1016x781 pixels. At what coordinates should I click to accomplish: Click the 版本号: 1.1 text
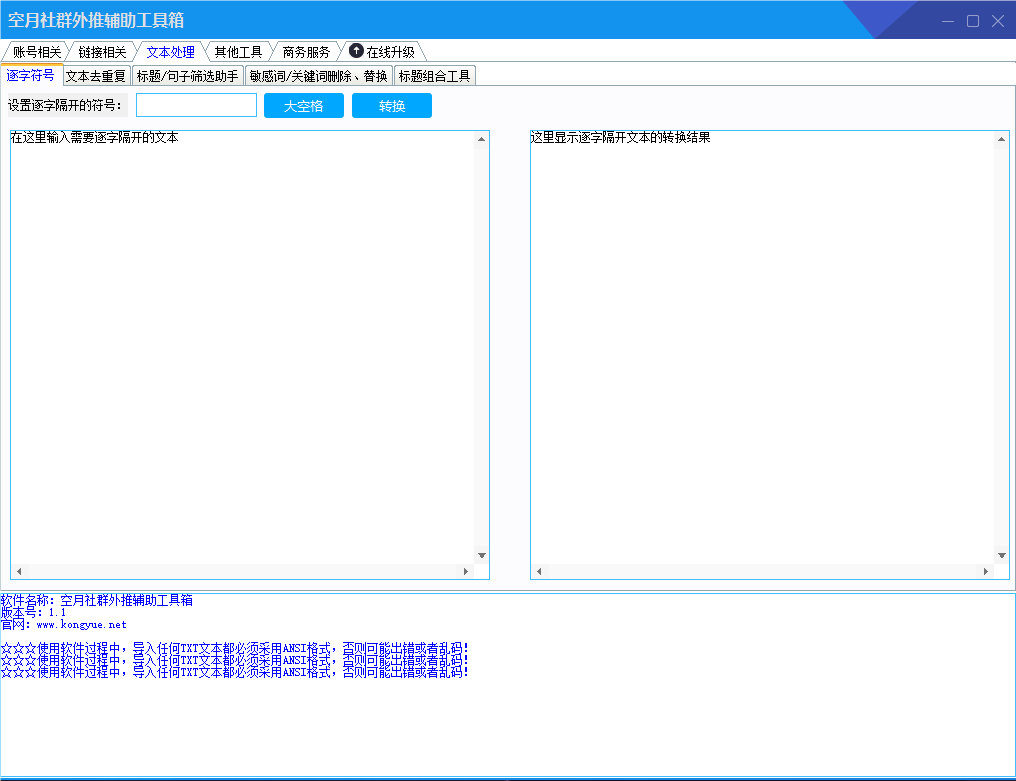[x=33, y=612]
